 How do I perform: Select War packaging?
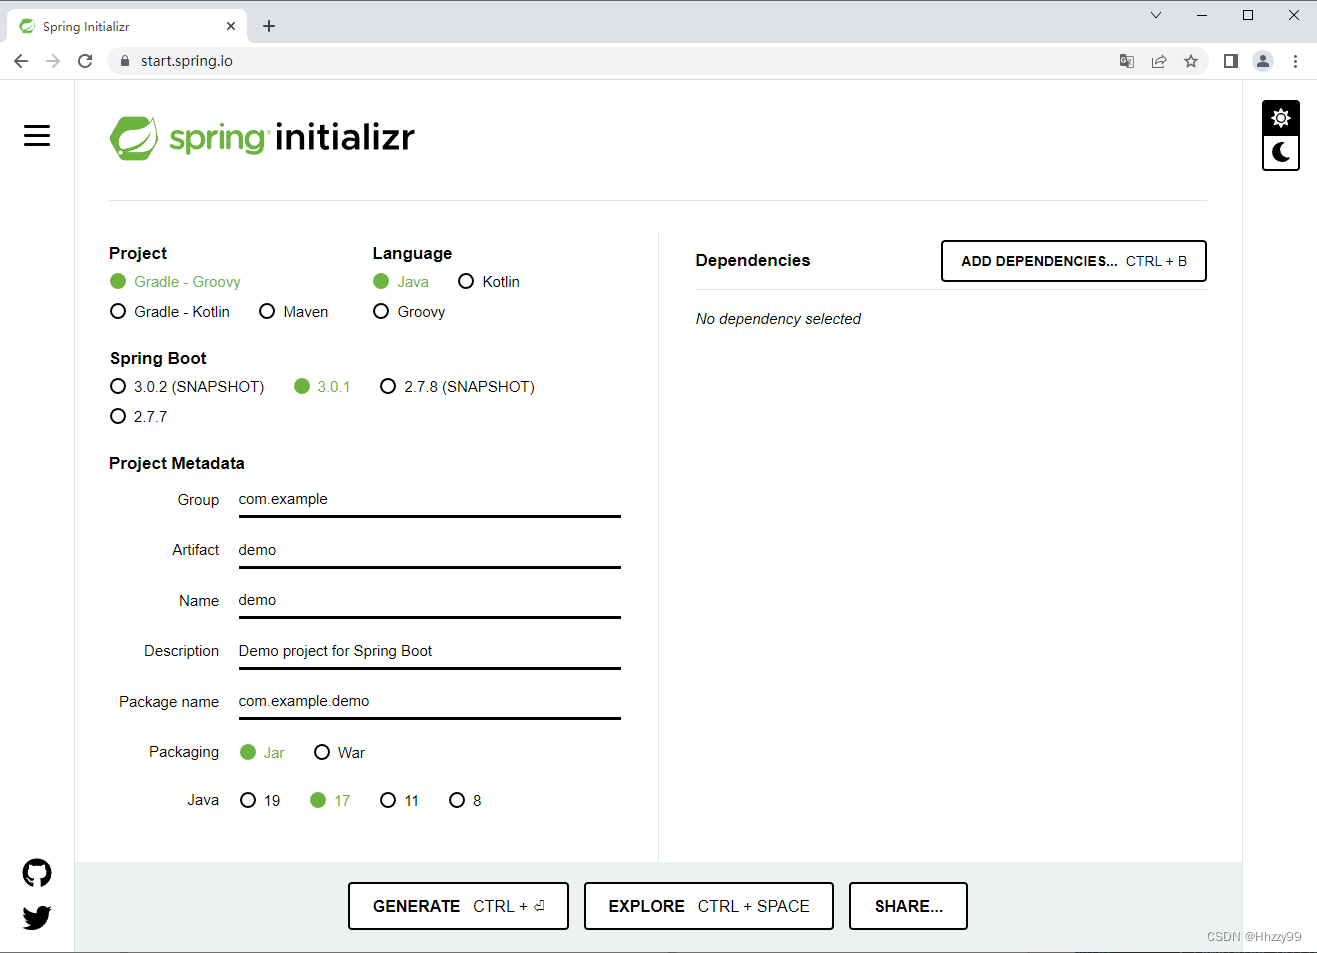click(340, 753)
